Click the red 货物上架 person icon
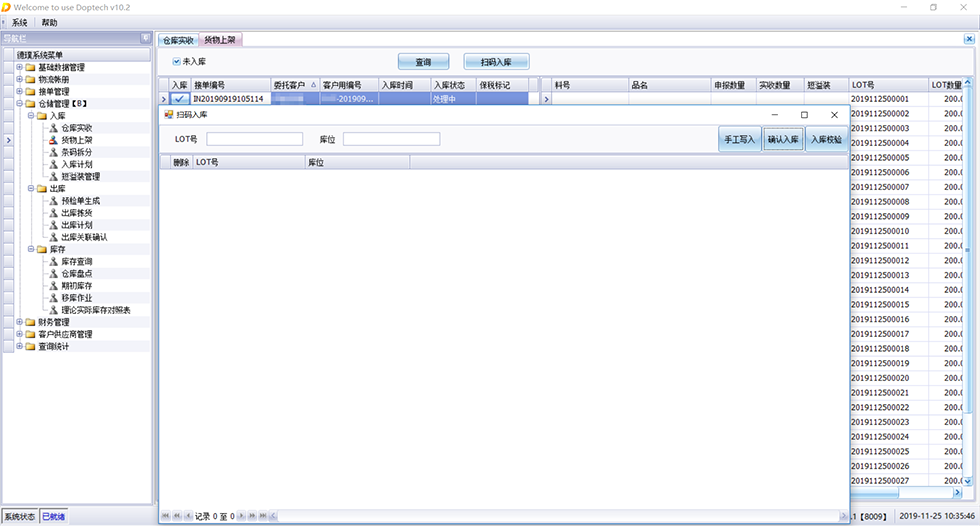 54,140
